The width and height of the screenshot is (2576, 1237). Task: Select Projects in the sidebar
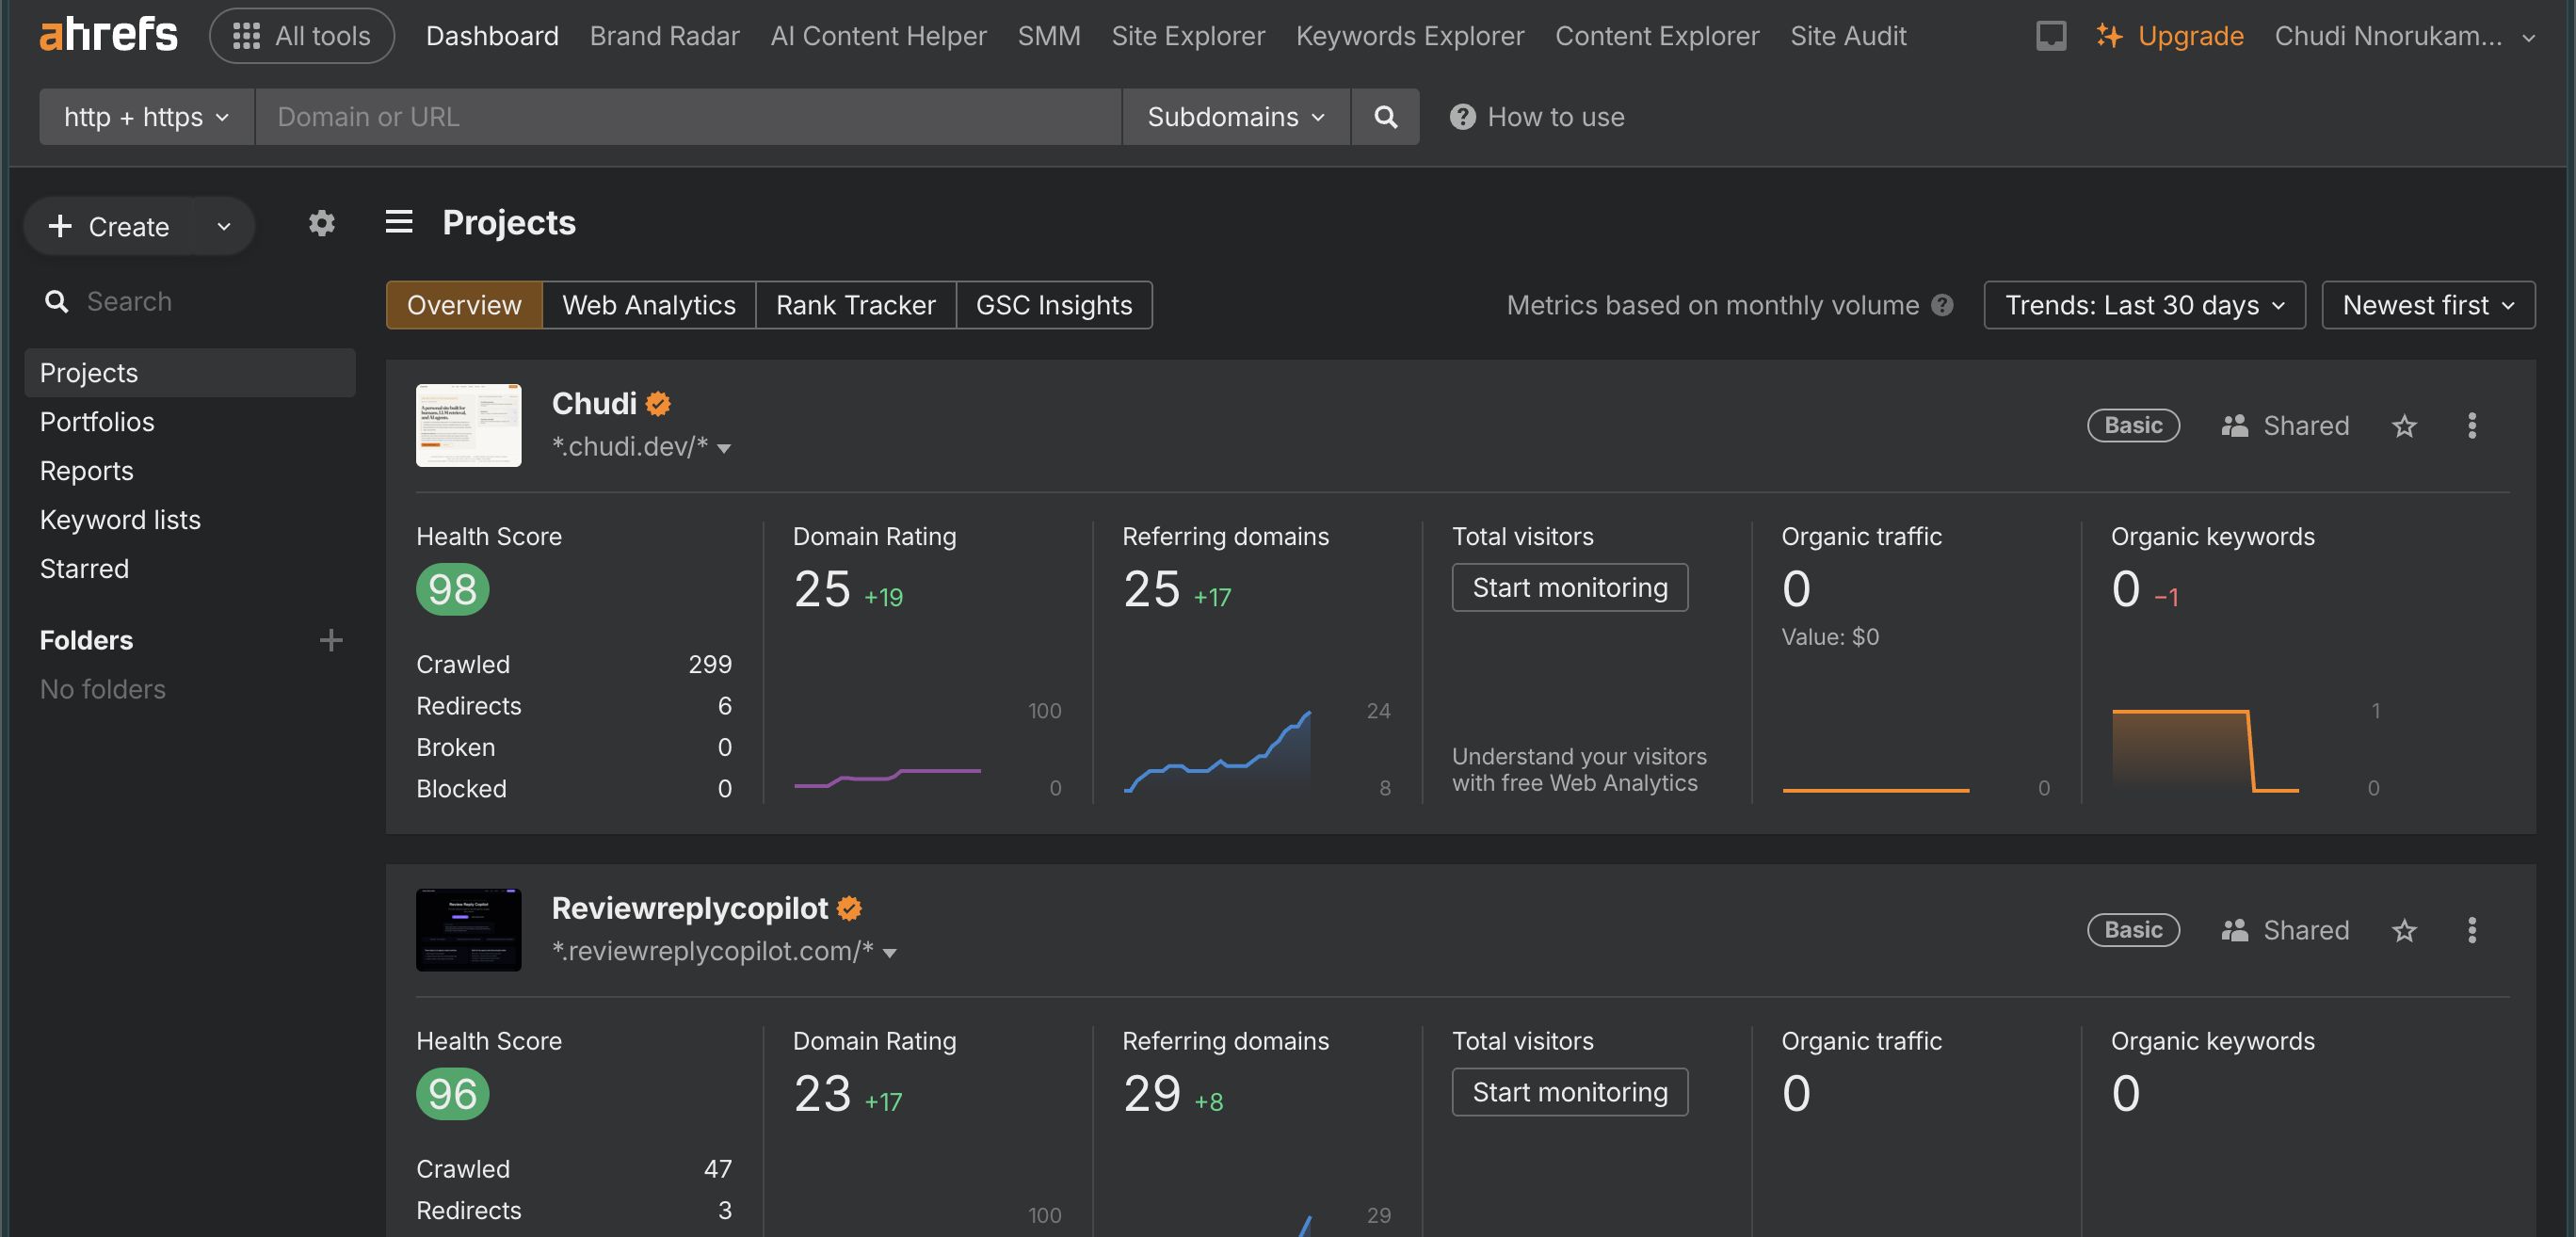pyautogui.click(x=190, y=373)
